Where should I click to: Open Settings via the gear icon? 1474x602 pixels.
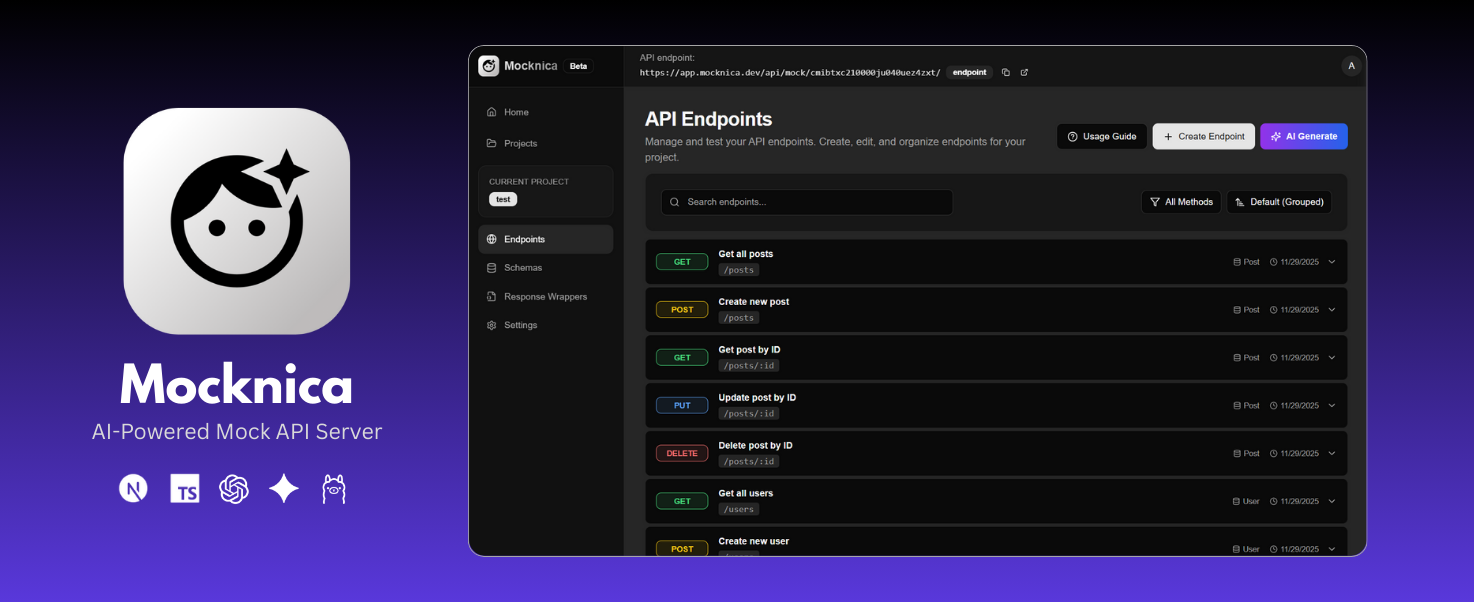click(x=491, y=325)
